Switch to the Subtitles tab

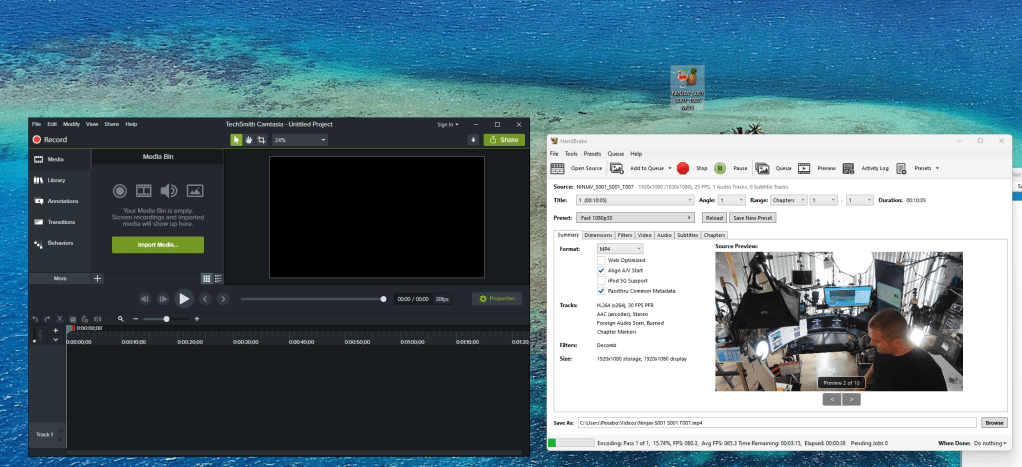pos(688,235)
